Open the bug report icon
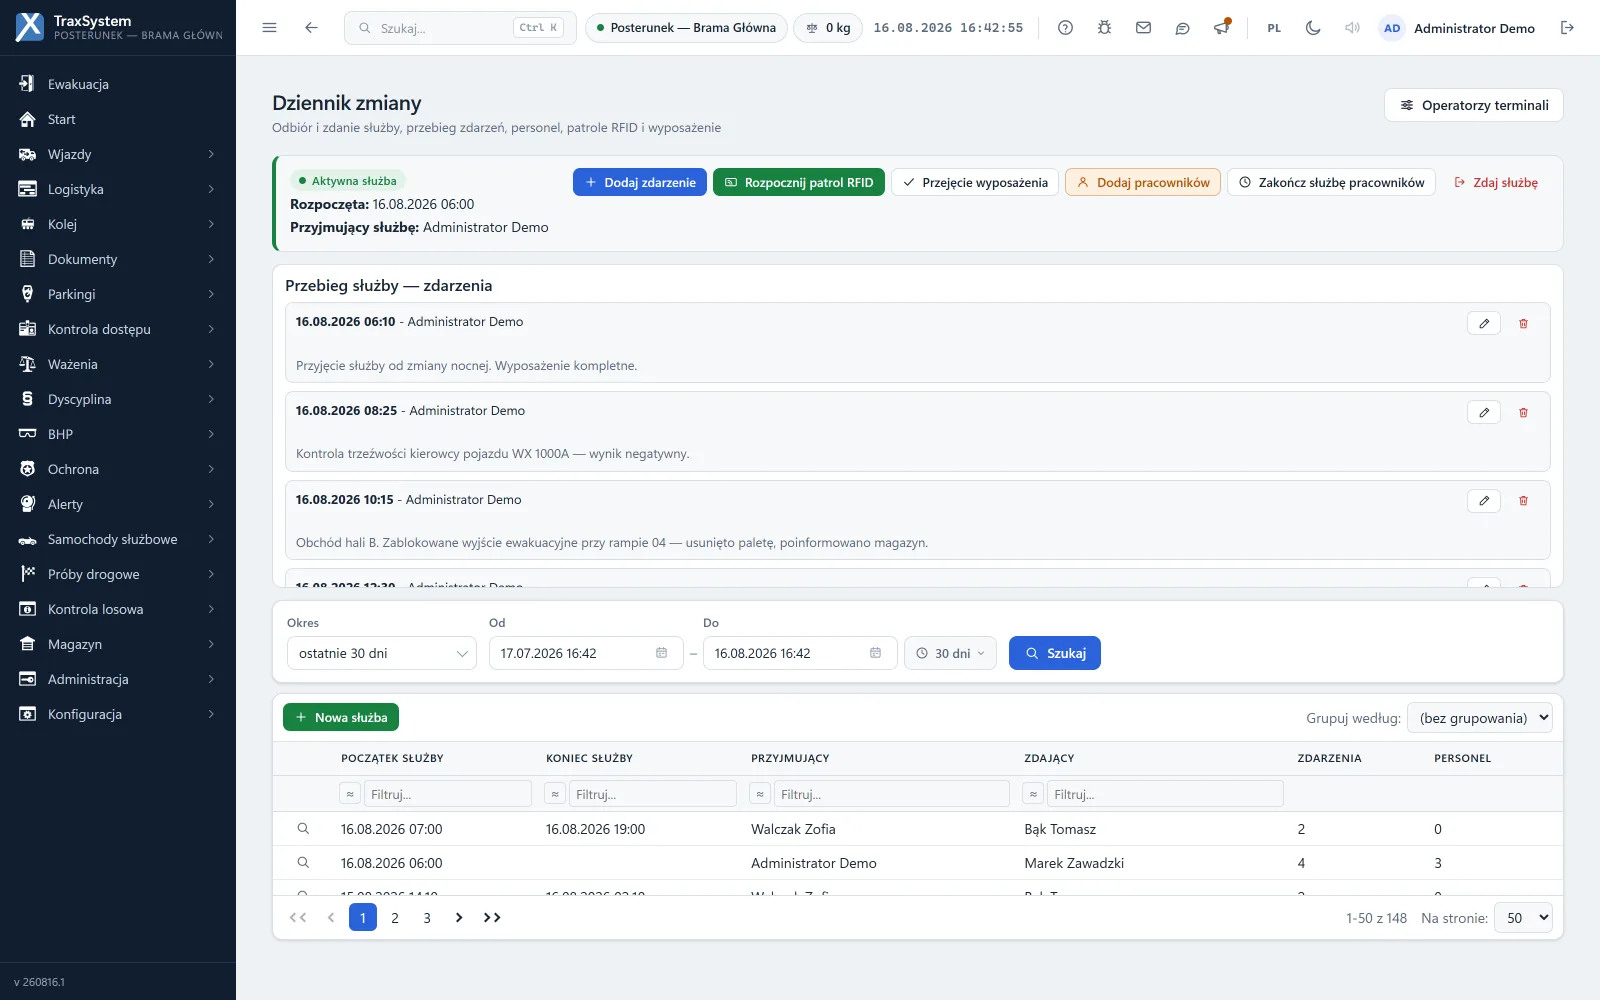Image resolution: width=1600 pixels, height=1000 pixels. click(1104, 28)
